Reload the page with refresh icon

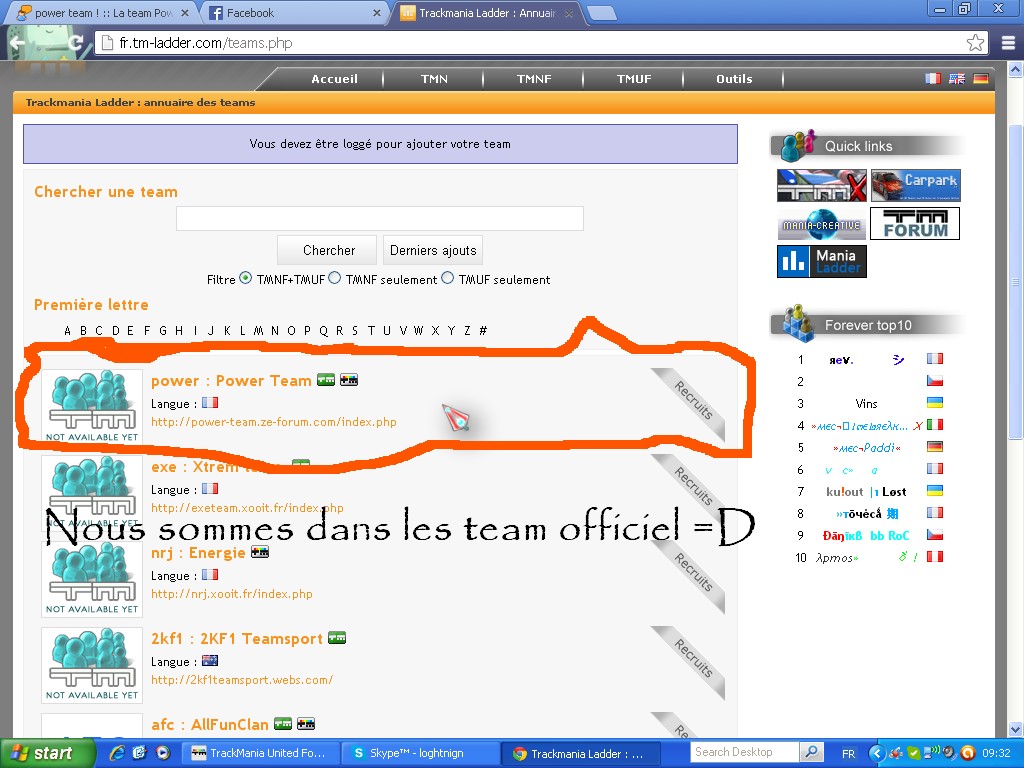click(x=76, y=43)
